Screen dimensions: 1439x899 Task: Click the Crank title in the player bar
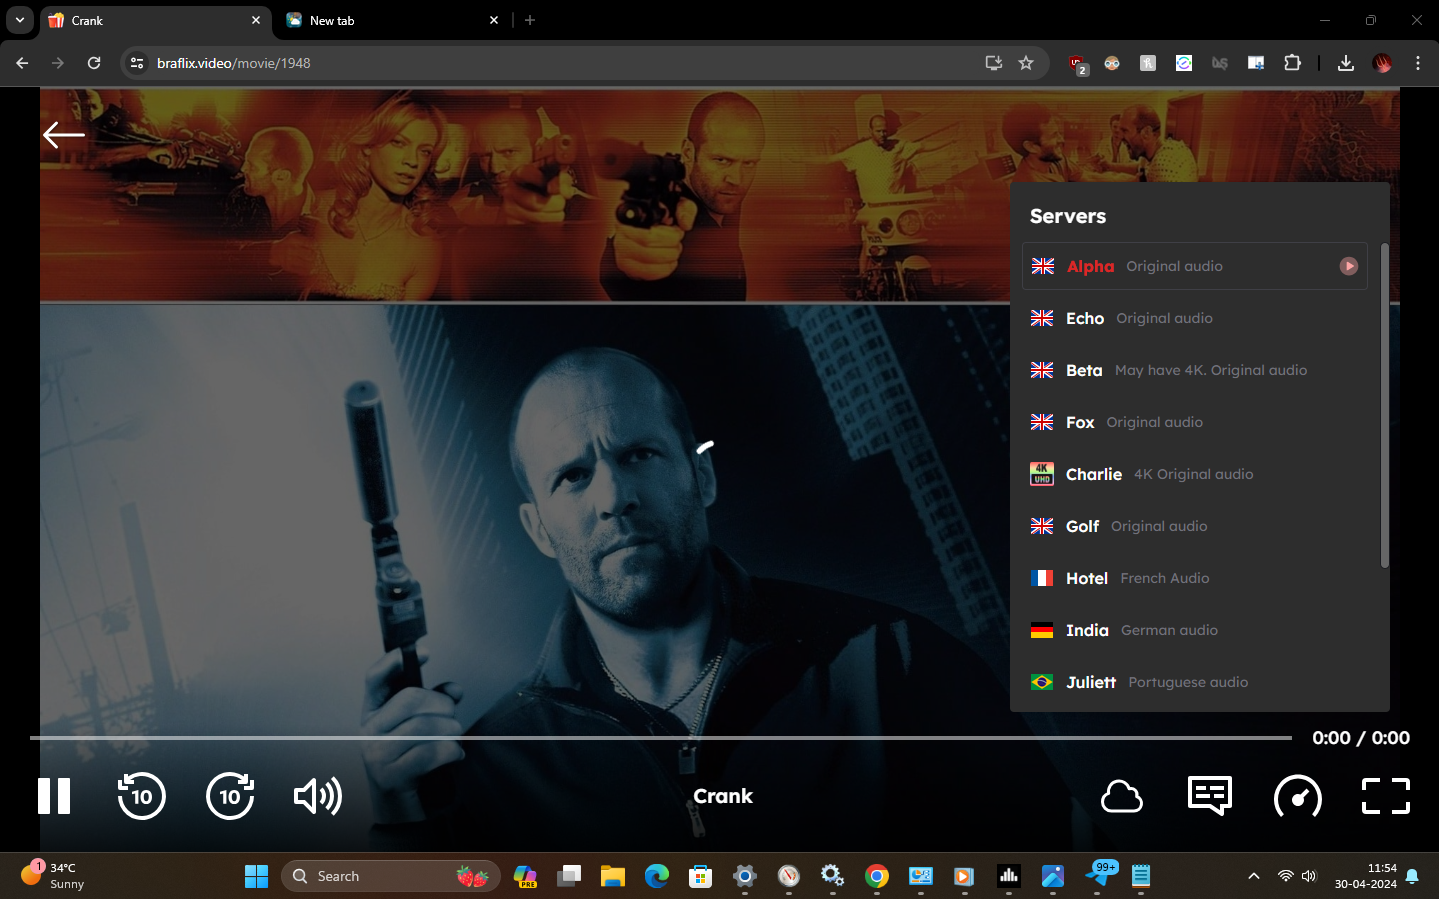click(723, 796)
